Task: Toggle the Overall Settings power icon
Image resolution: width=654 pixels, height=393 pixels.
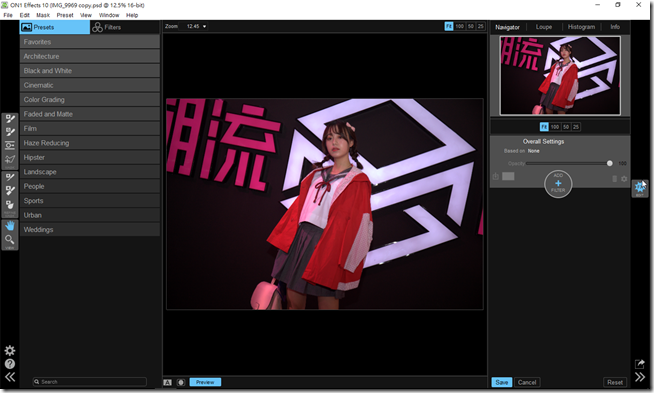Action: (496, 176)
